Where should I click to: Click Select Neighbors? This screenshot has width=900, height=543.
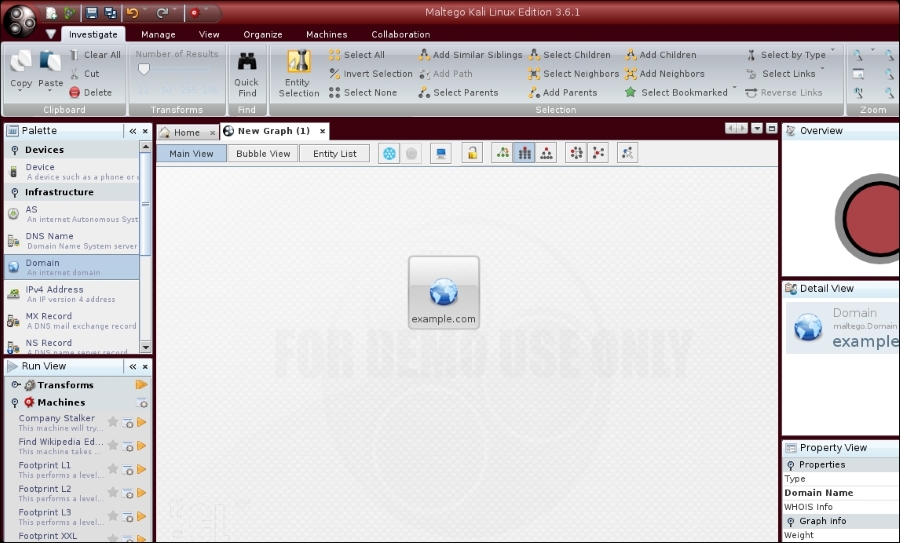click(573, 73)
